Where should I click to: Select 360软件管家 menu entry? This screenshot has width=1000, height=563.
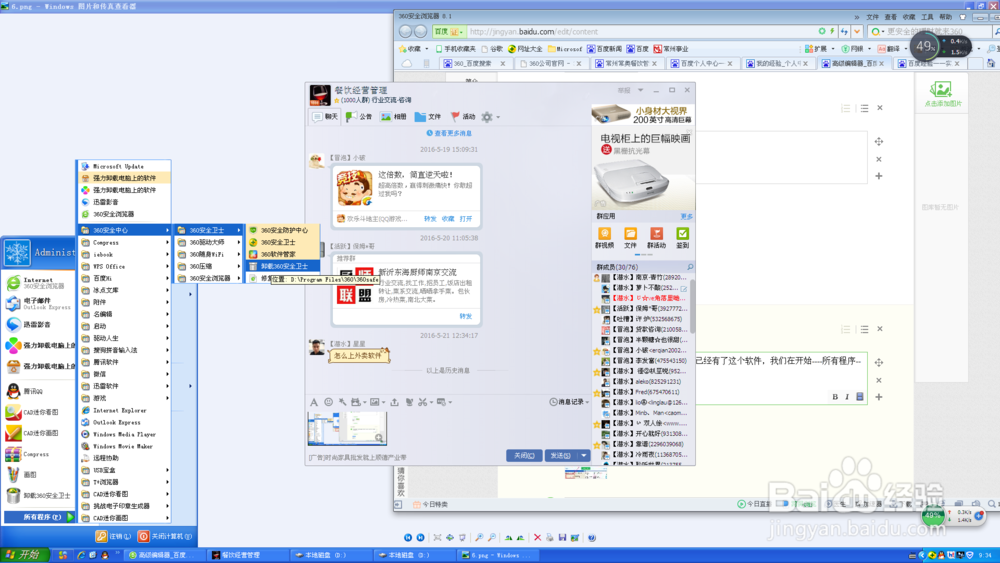[283, 254]
